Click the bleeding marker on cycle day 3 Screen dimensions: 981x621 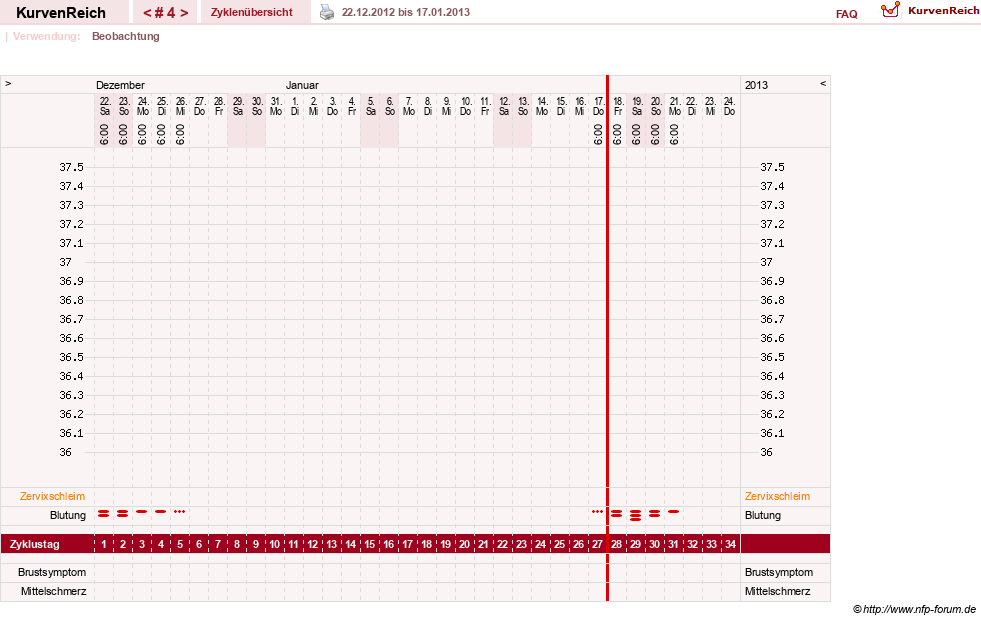coord(142,512)
